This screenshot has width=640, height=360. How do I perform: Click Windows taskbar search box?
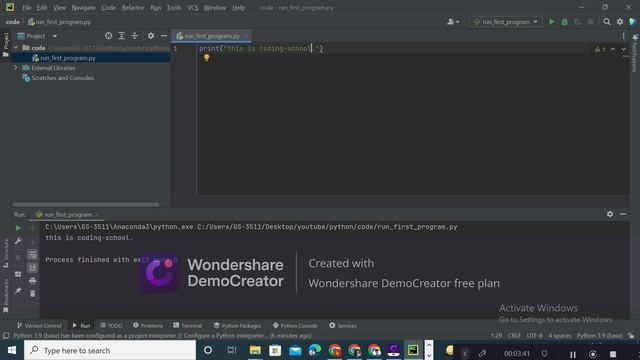point(110,350)
